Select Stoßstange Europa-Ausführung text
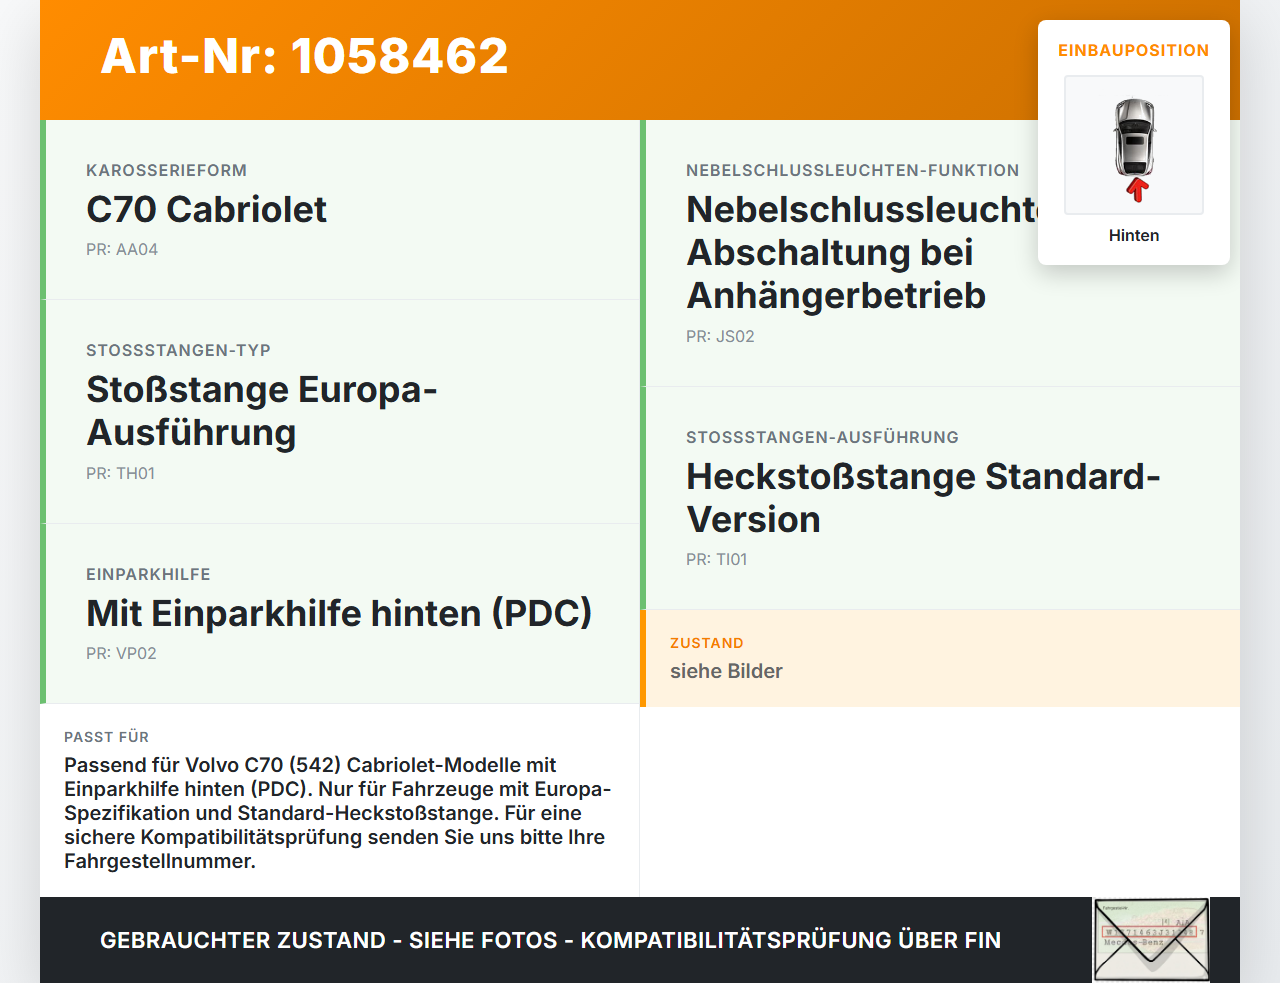Screen dimensions: 1280x983 [x=262, y=411]
